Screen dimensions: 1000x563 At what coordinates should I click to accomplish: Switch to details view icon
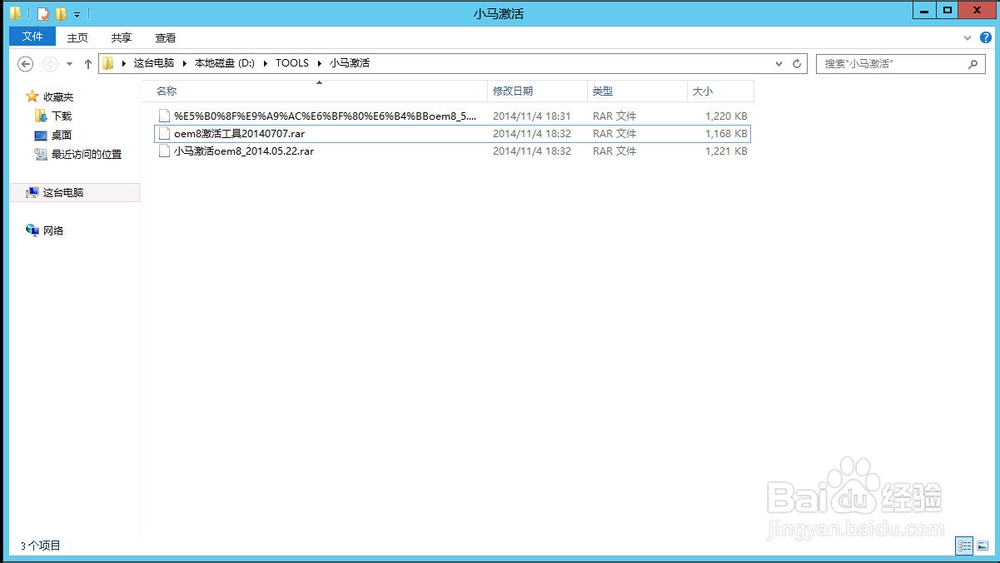964,546
